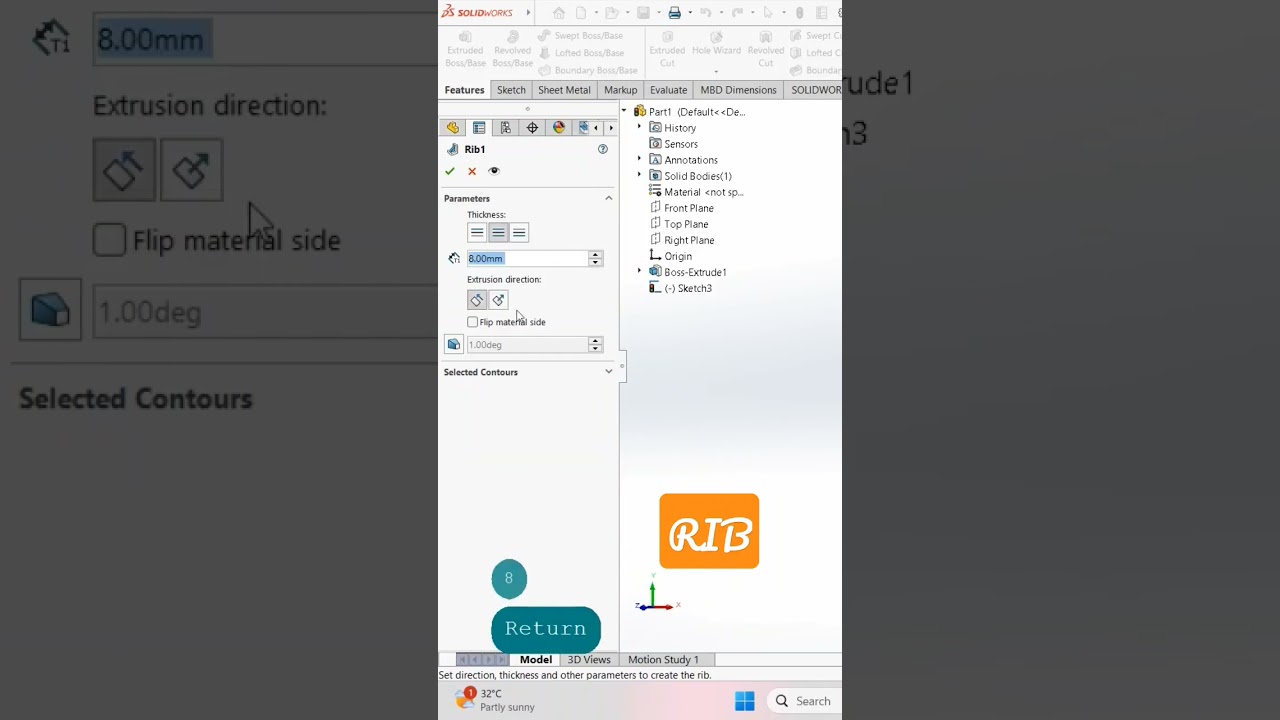Click the Home icon in the top toolbar
Screen dimensions: 1280x720
559,13
